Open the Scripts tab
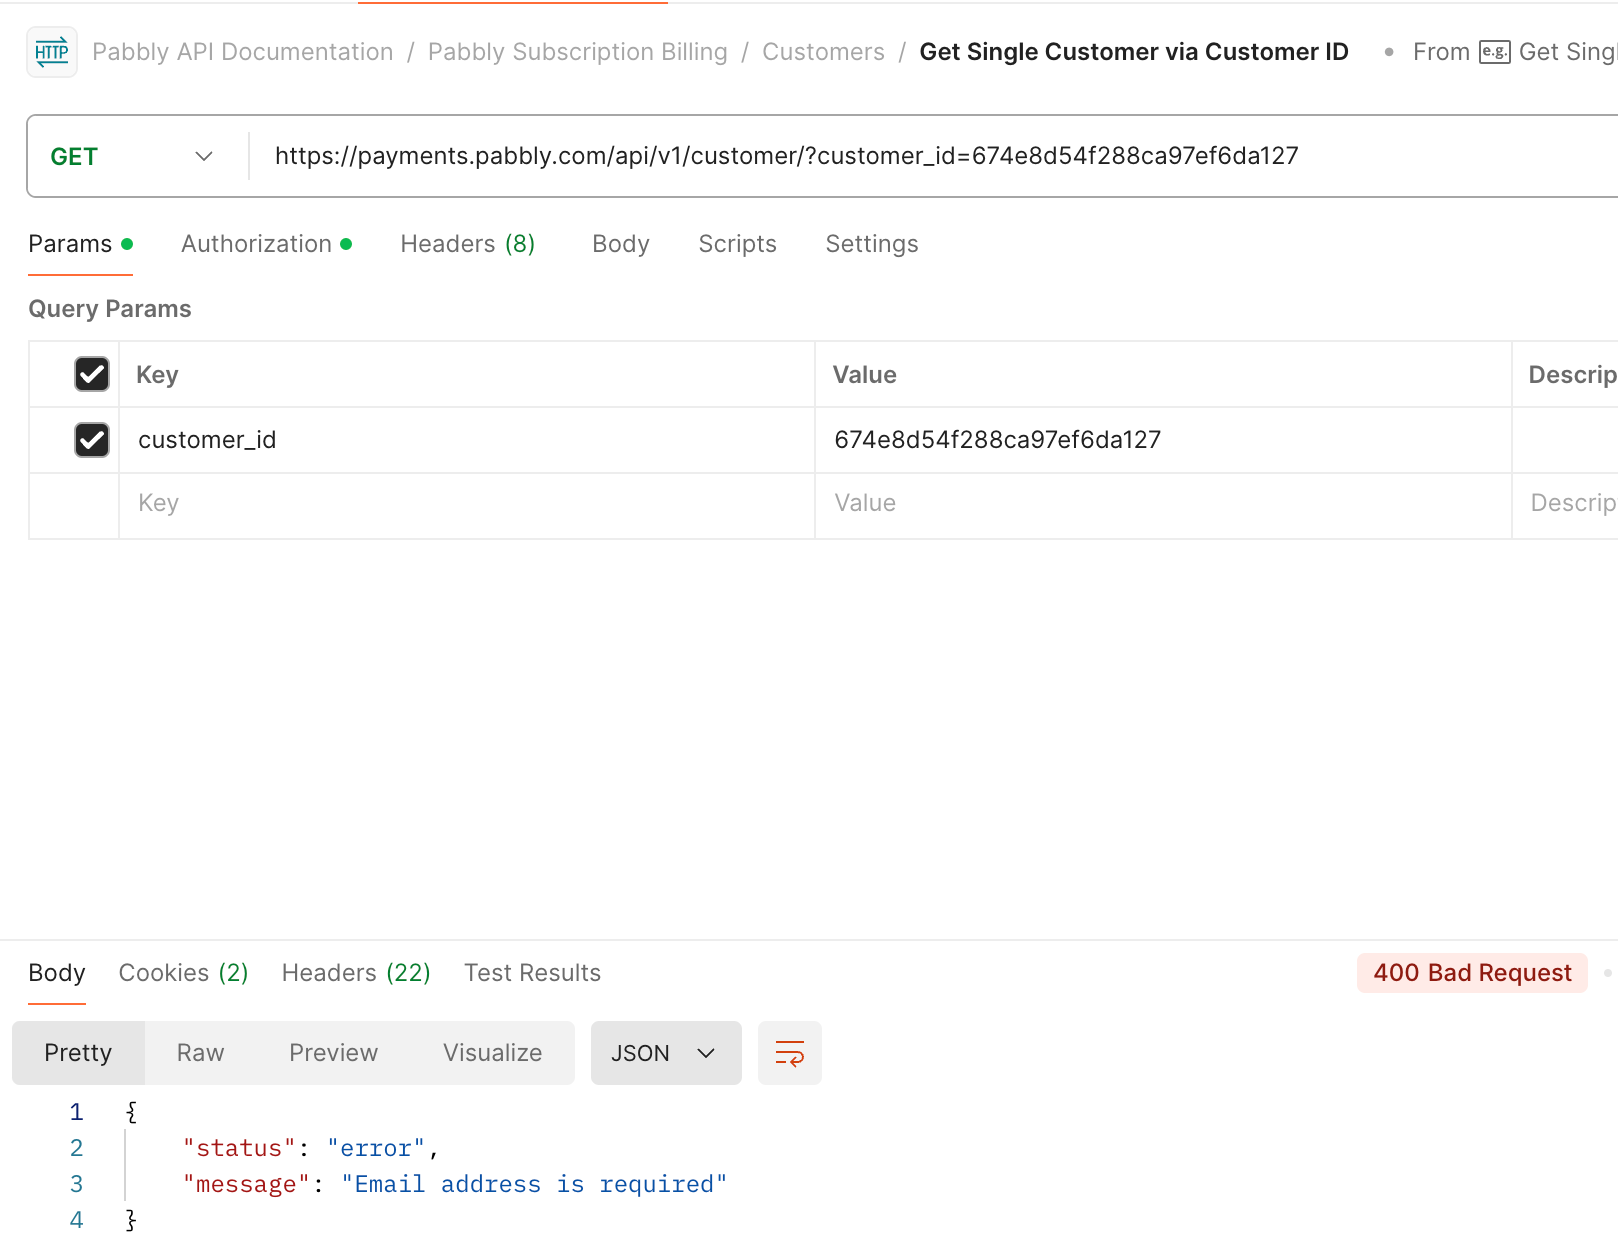1618x1252 pixels. coord(738,244)
